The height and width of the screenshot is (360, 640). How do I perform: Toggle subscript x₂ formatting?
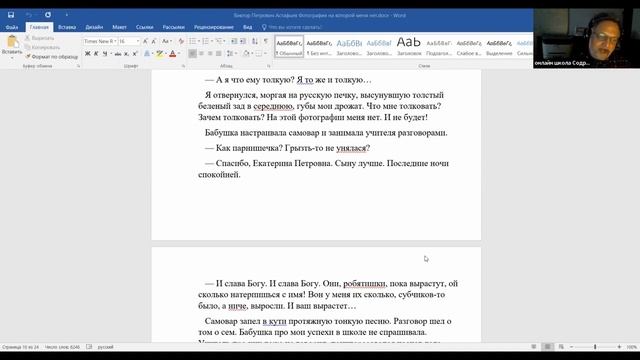coord(127,53)
